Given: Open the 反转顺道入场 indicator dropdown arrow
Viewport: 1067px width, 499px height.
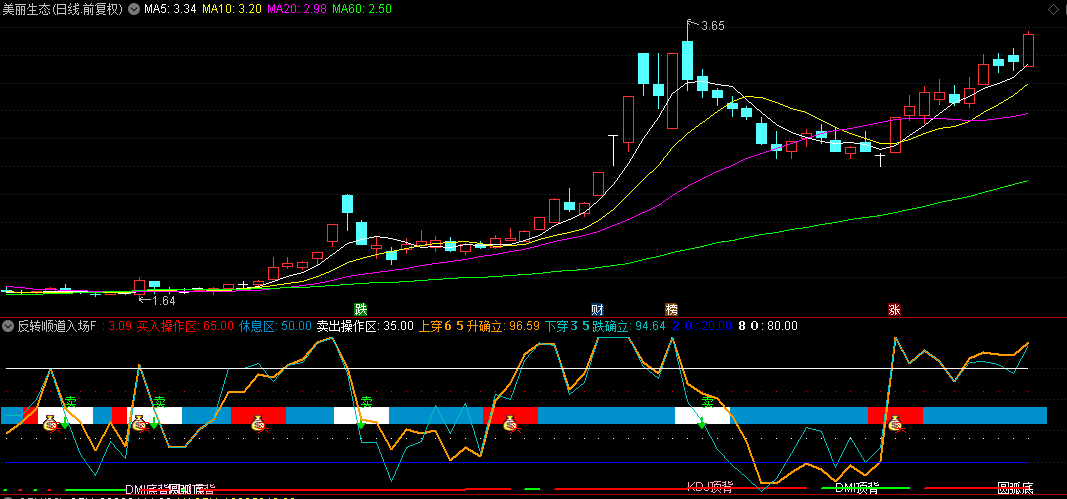Looking at the screenshot, I should (x=8, y=326).
